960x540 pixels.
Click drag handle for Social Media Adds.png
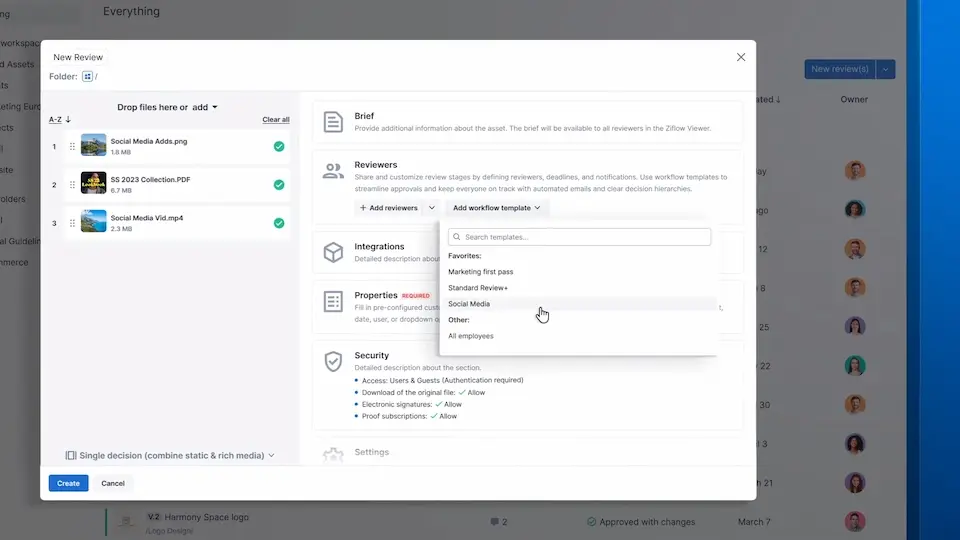coord(72,146)
